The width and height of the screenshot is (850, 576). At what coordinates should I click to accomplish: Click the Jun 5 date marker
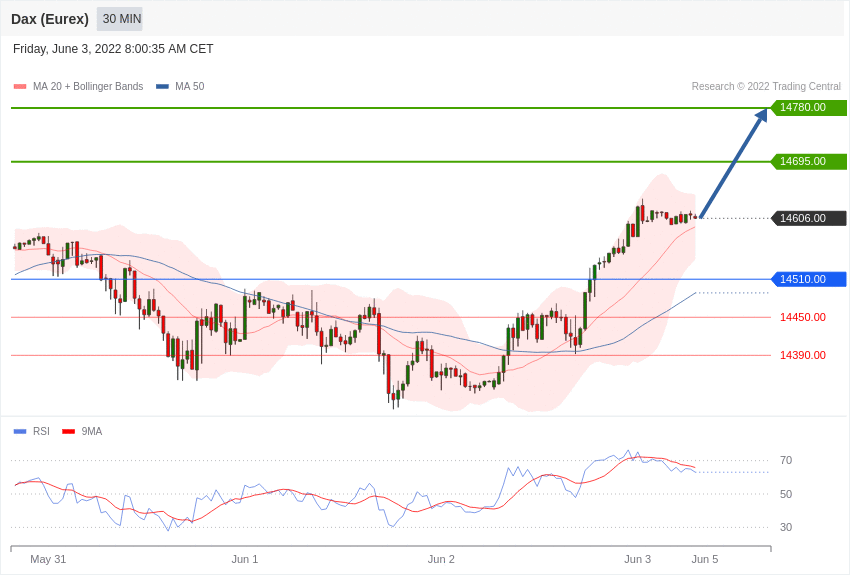[705, 559]
